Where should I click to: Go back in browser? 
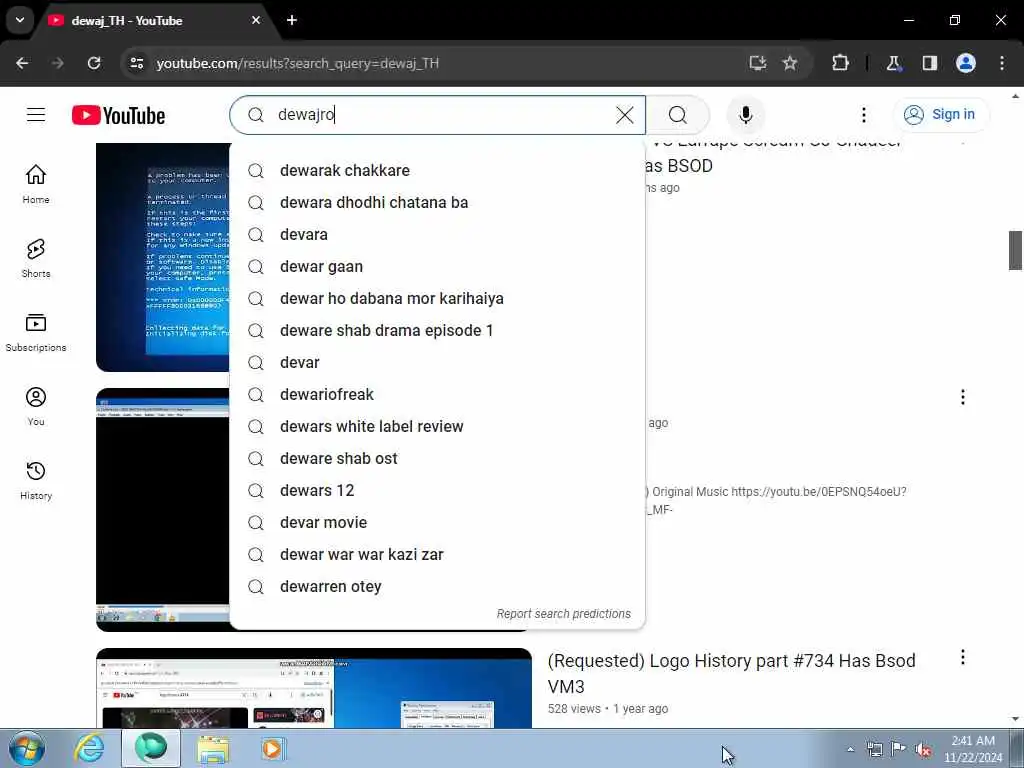22,63
